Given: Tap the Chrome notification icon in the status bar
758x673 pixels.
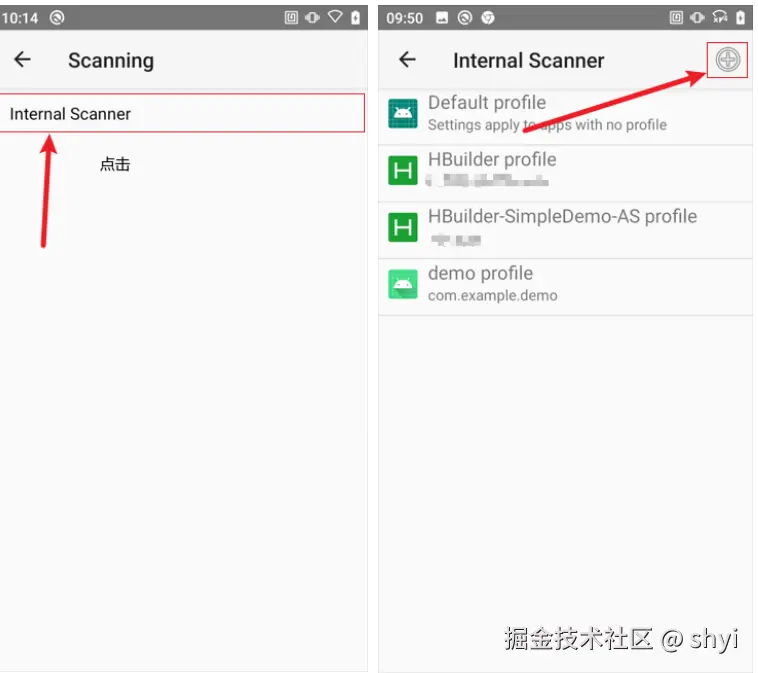Looking at the screenshot, I should 488,18.
